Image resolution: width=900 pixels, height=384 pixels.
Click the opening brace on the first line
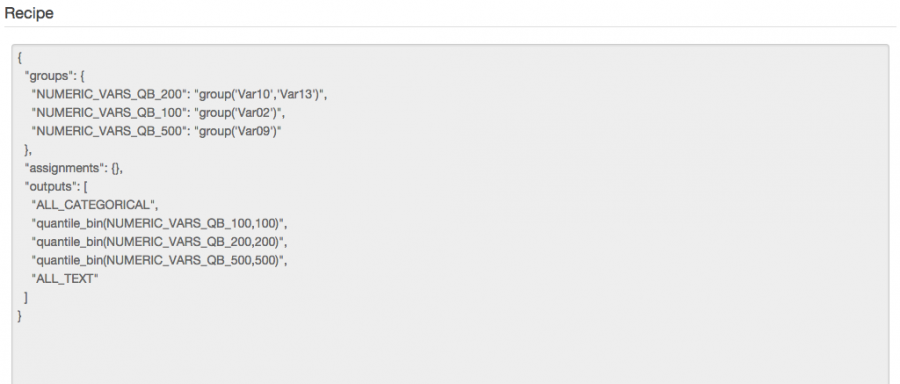pyautogui.click(x=20, y=58)
